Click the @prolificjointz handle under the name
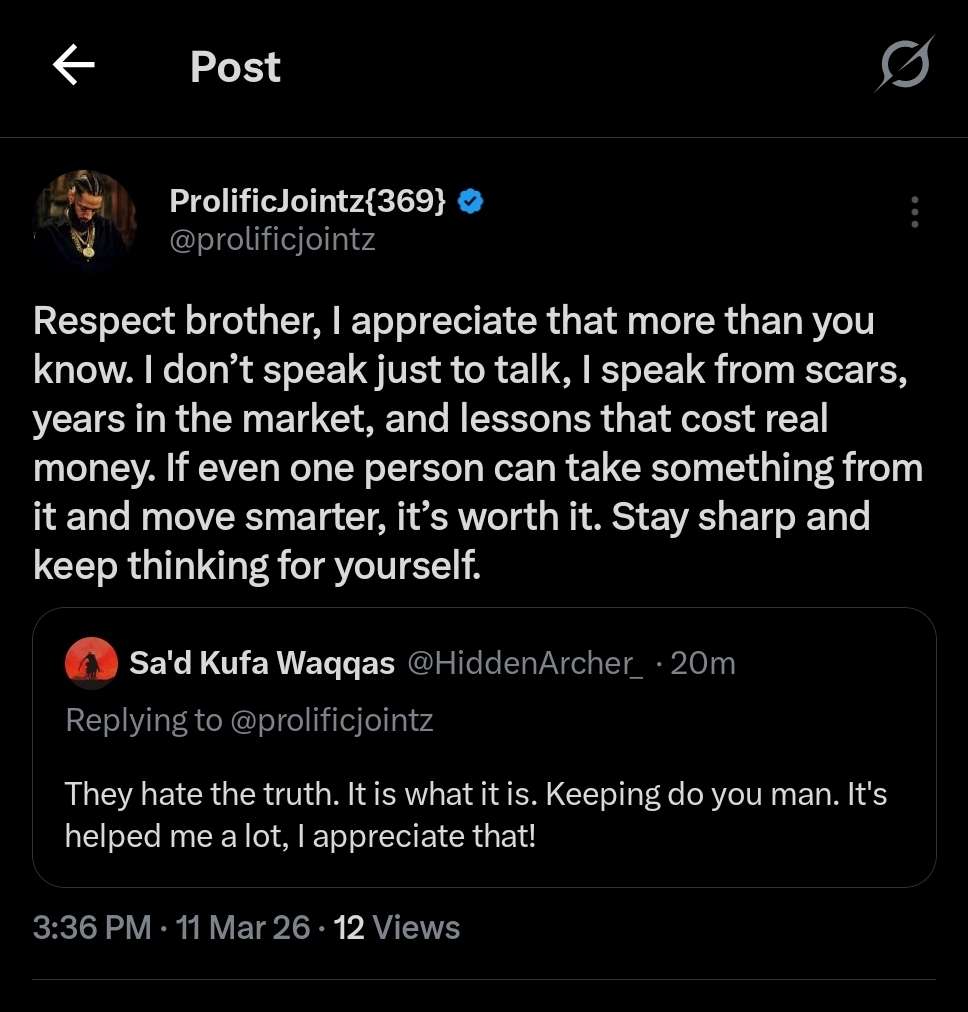Image resolution: width=968 pixels, height=1012 pixels. tap(272, 240)
